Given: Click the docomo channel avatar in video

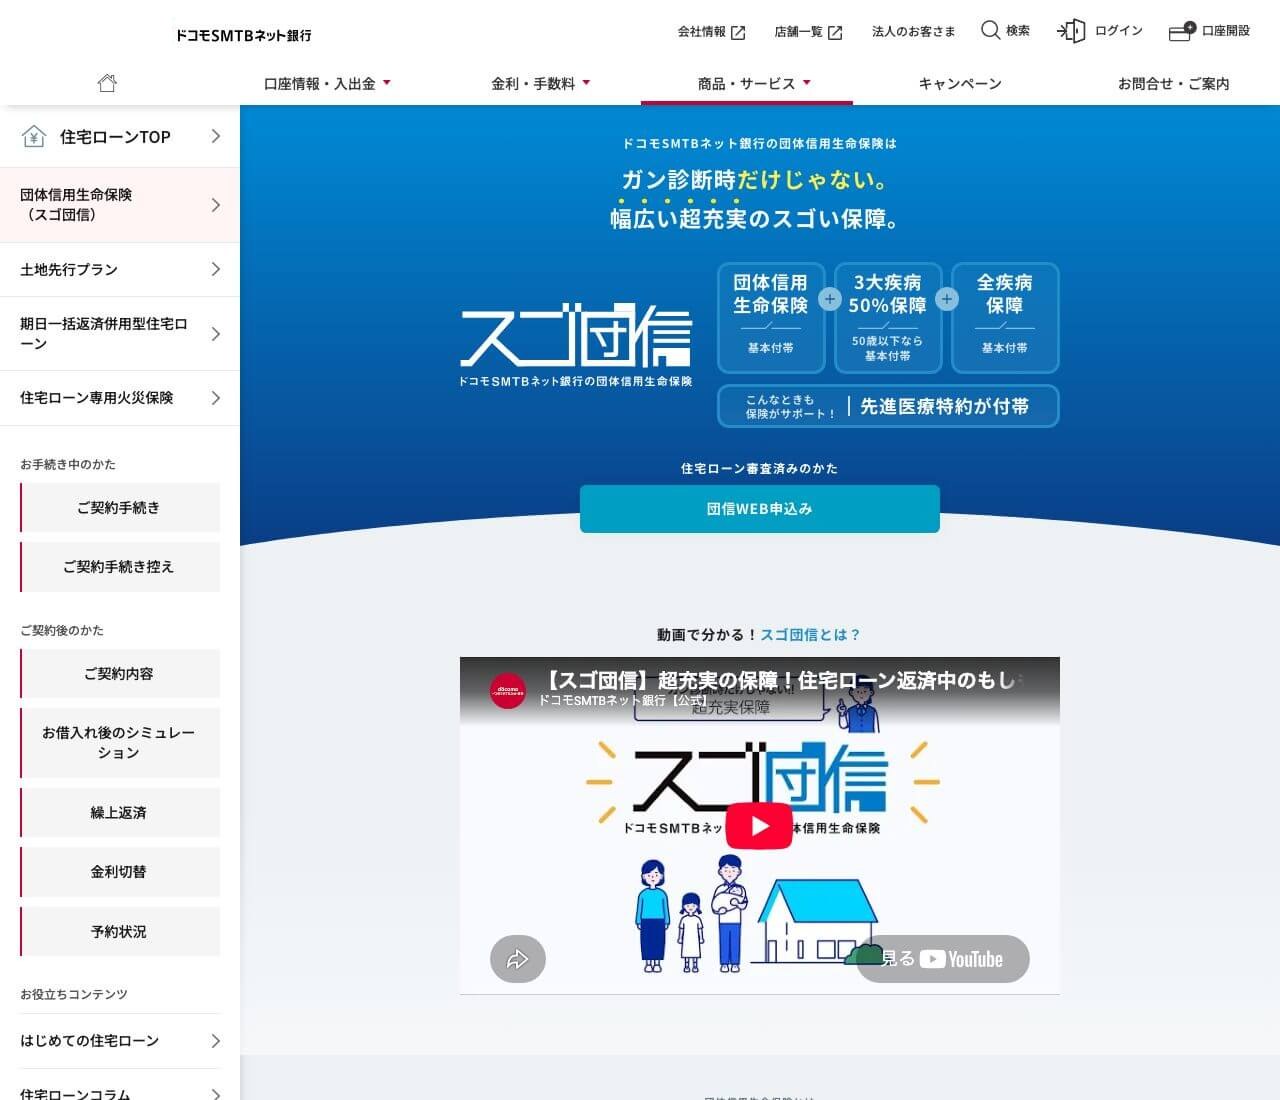Looking at the screenshot, I should pyautogui.click(x=508, y=691).
